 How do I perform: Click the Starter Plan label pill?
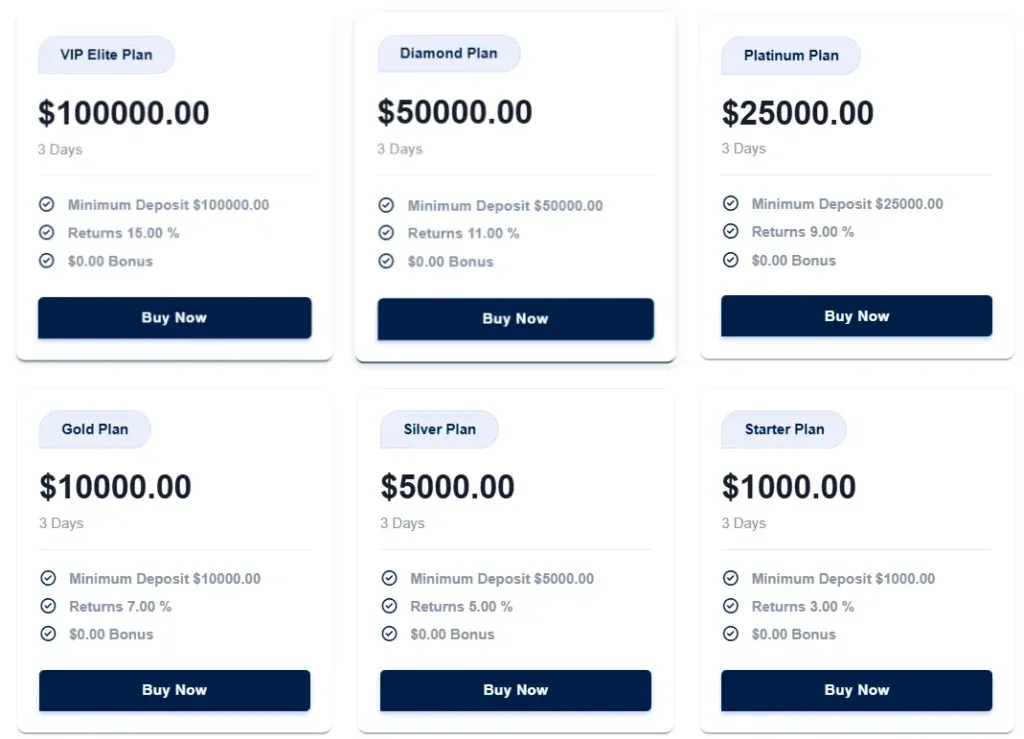[x=784, y=430]
